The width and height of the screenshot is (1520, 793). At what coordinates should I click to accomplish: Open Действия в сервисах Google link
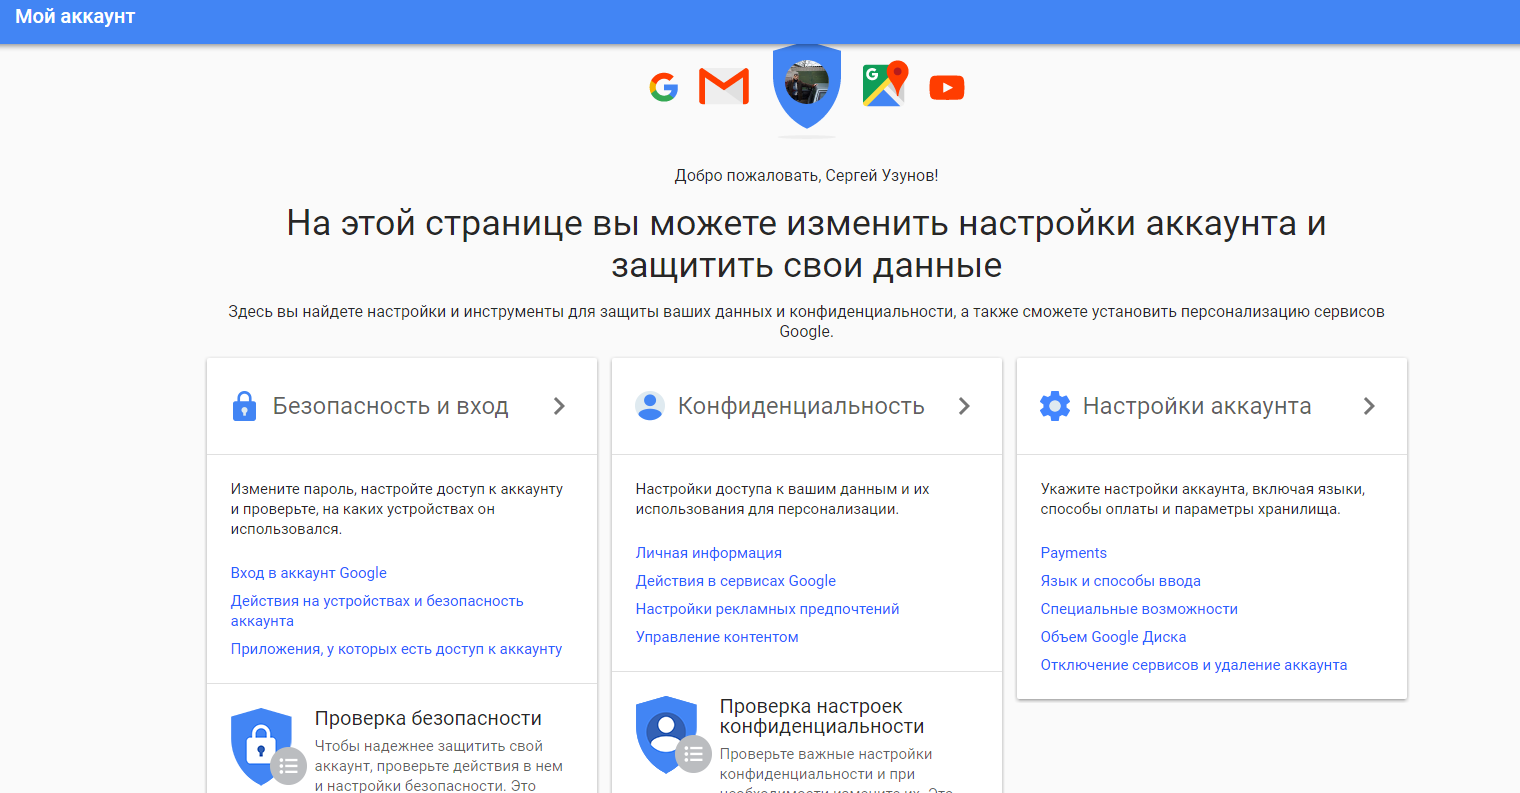click(x=736, y=581)
